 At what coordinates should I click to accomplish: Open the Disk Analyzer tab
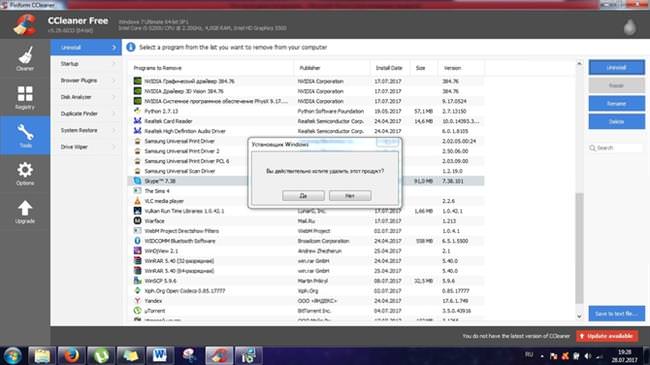[86, 97]
